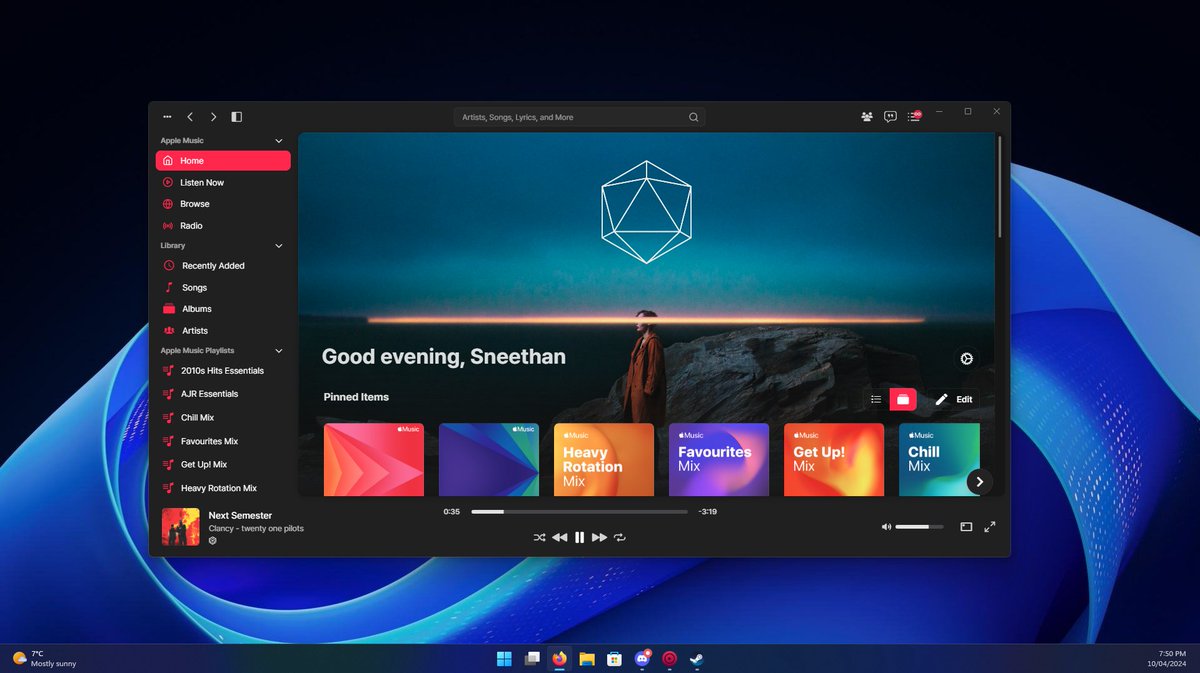Open Heavy Rotation Mix in the sidebar playlists

coord(223,488)
